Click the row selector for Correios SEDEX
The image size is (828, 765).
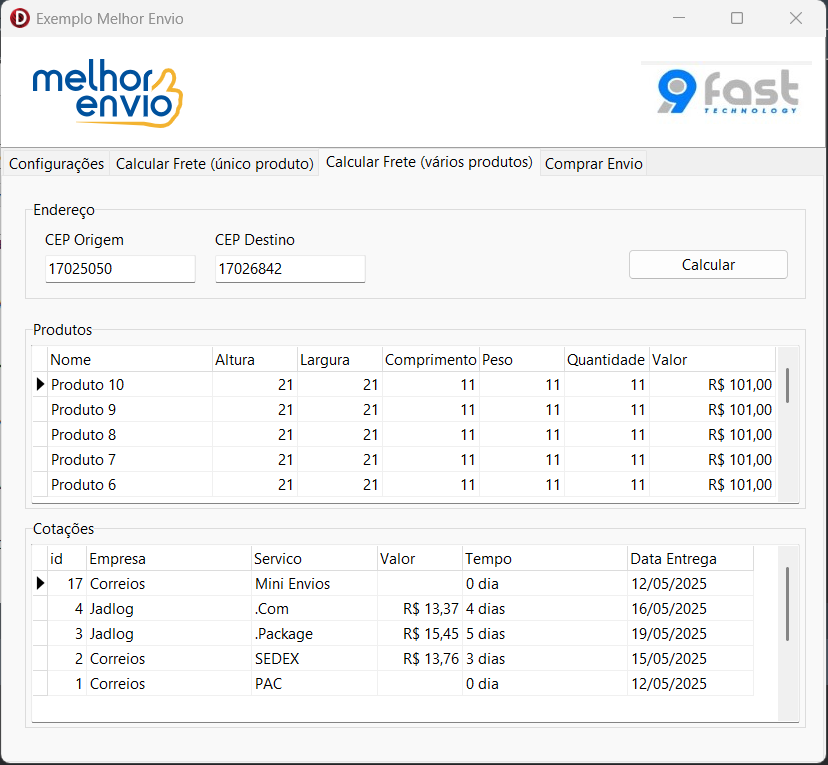pyautogui.click(x=40, y=659)
